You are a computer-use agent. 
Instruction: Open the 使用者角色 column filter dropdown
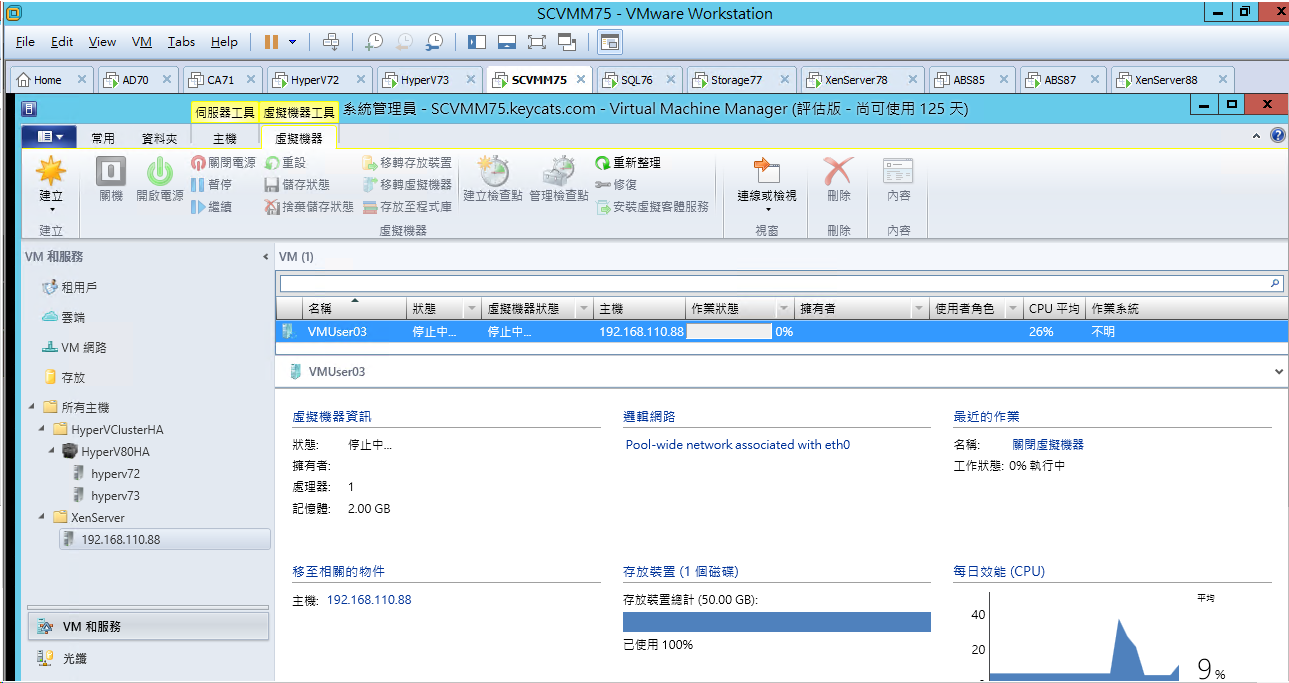pos(1014,309)
